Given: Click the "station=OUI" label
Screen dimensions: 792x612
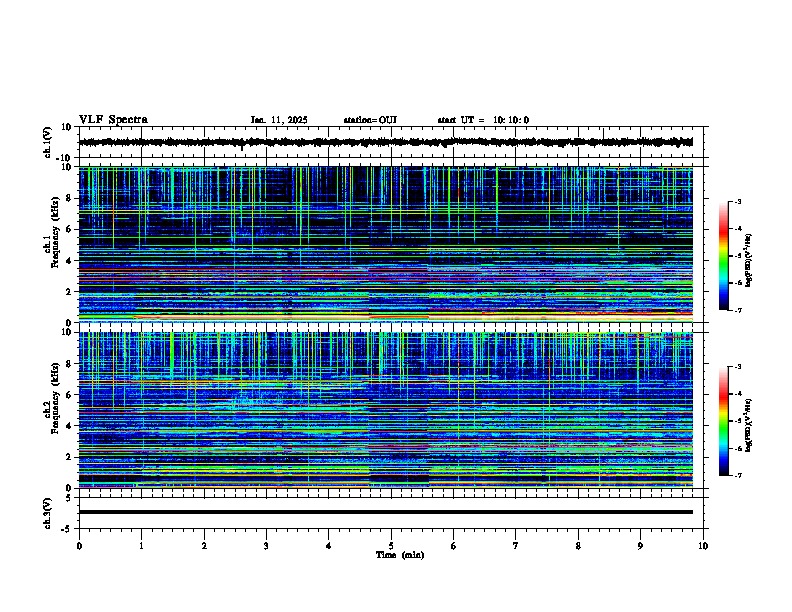Looking at the screenshot, I should pos(370,120).
